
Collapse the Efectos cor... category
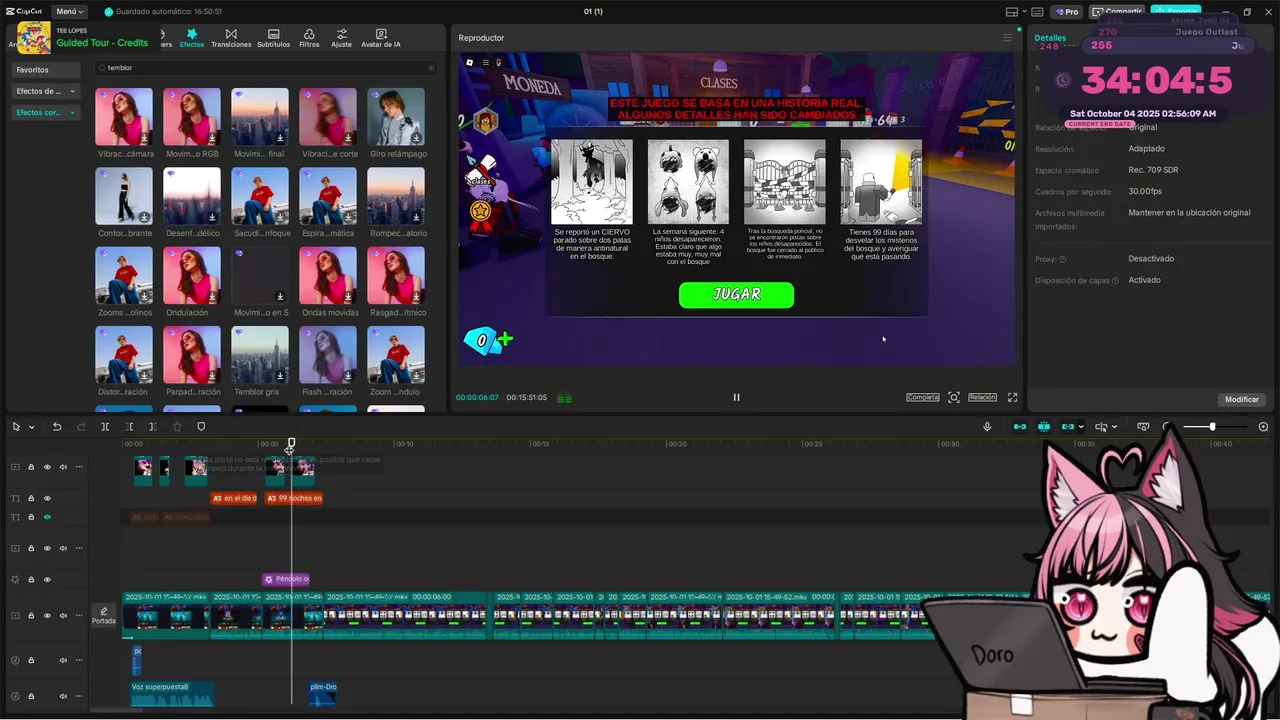pos(45,112)
